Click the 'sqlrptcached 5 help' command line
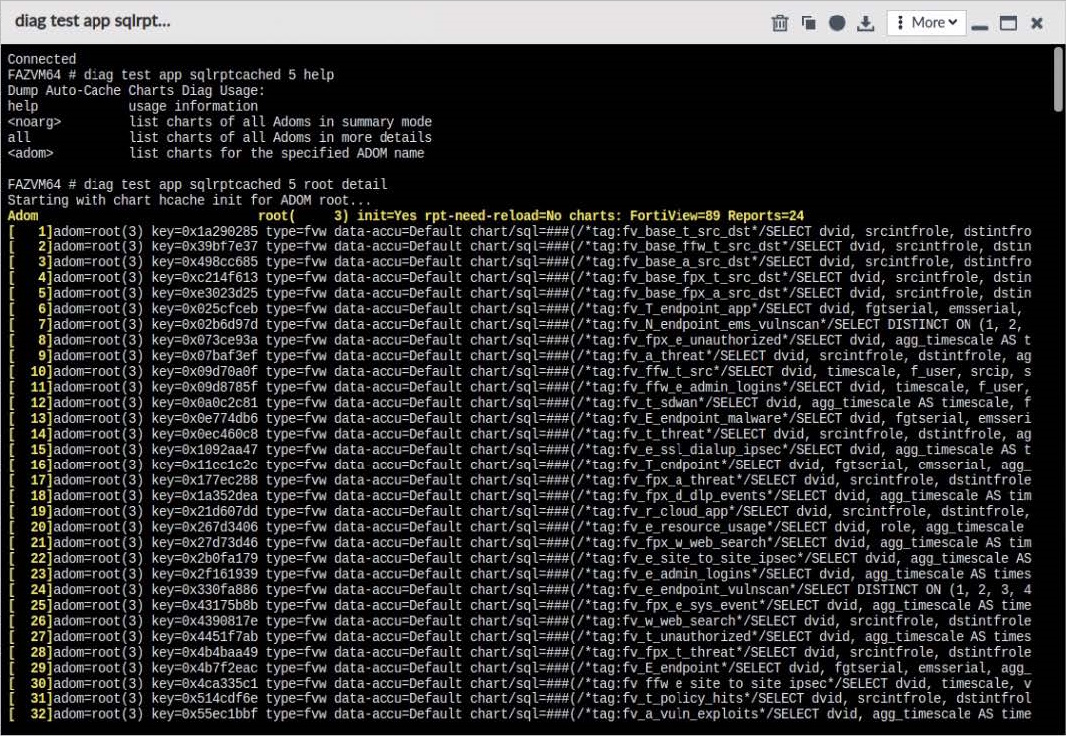The width and height of the screenshot is (1066, 736). click(x=171, y=75)
